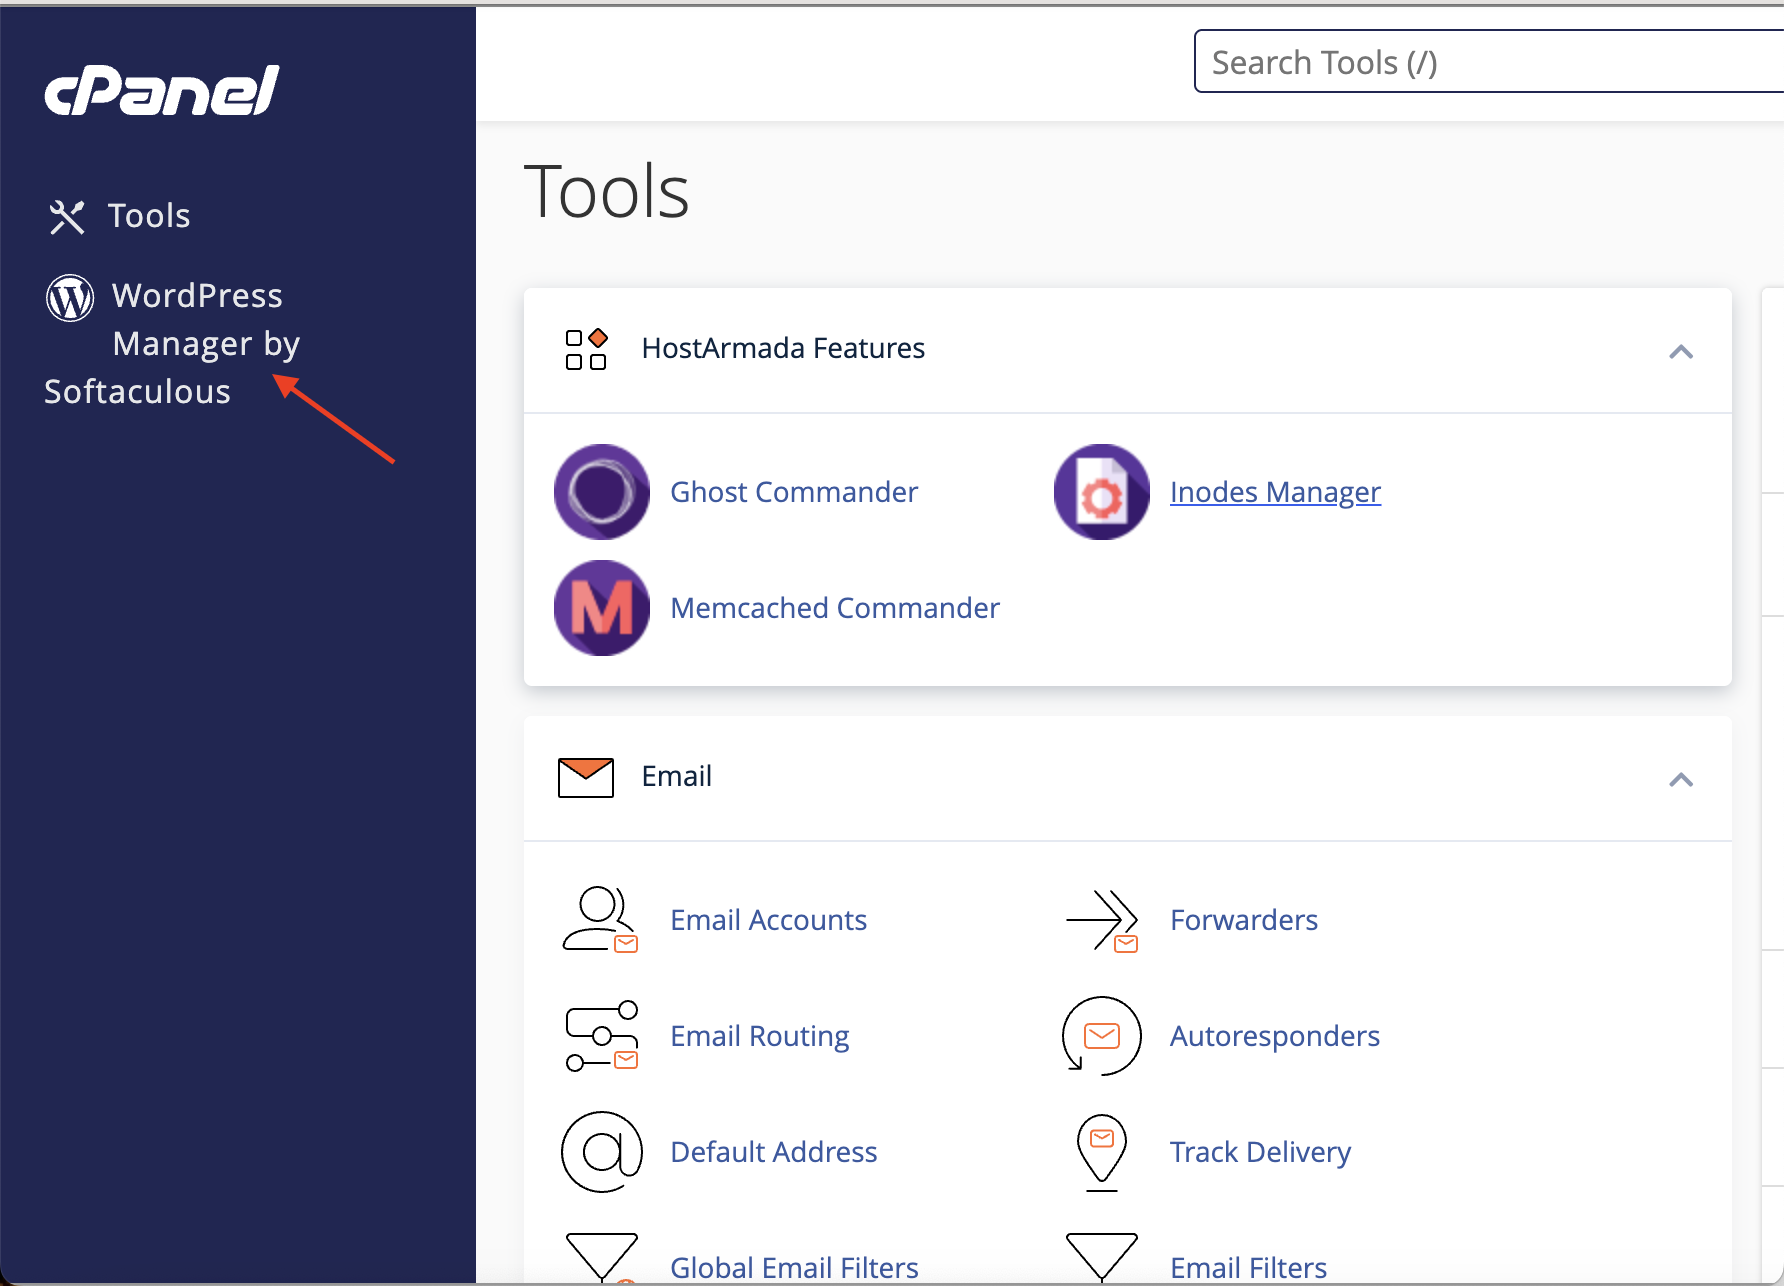Viewport: 1784px width, 1286px height.
Task: Open the Global Email Filters link
Action: coord(794,1268)
